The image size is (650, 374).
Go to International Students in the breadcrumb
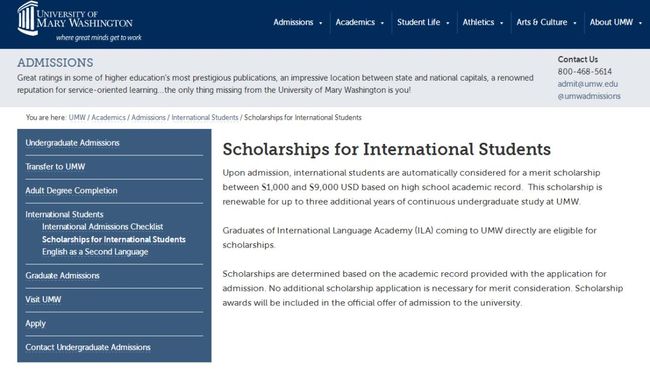(205, 117)
